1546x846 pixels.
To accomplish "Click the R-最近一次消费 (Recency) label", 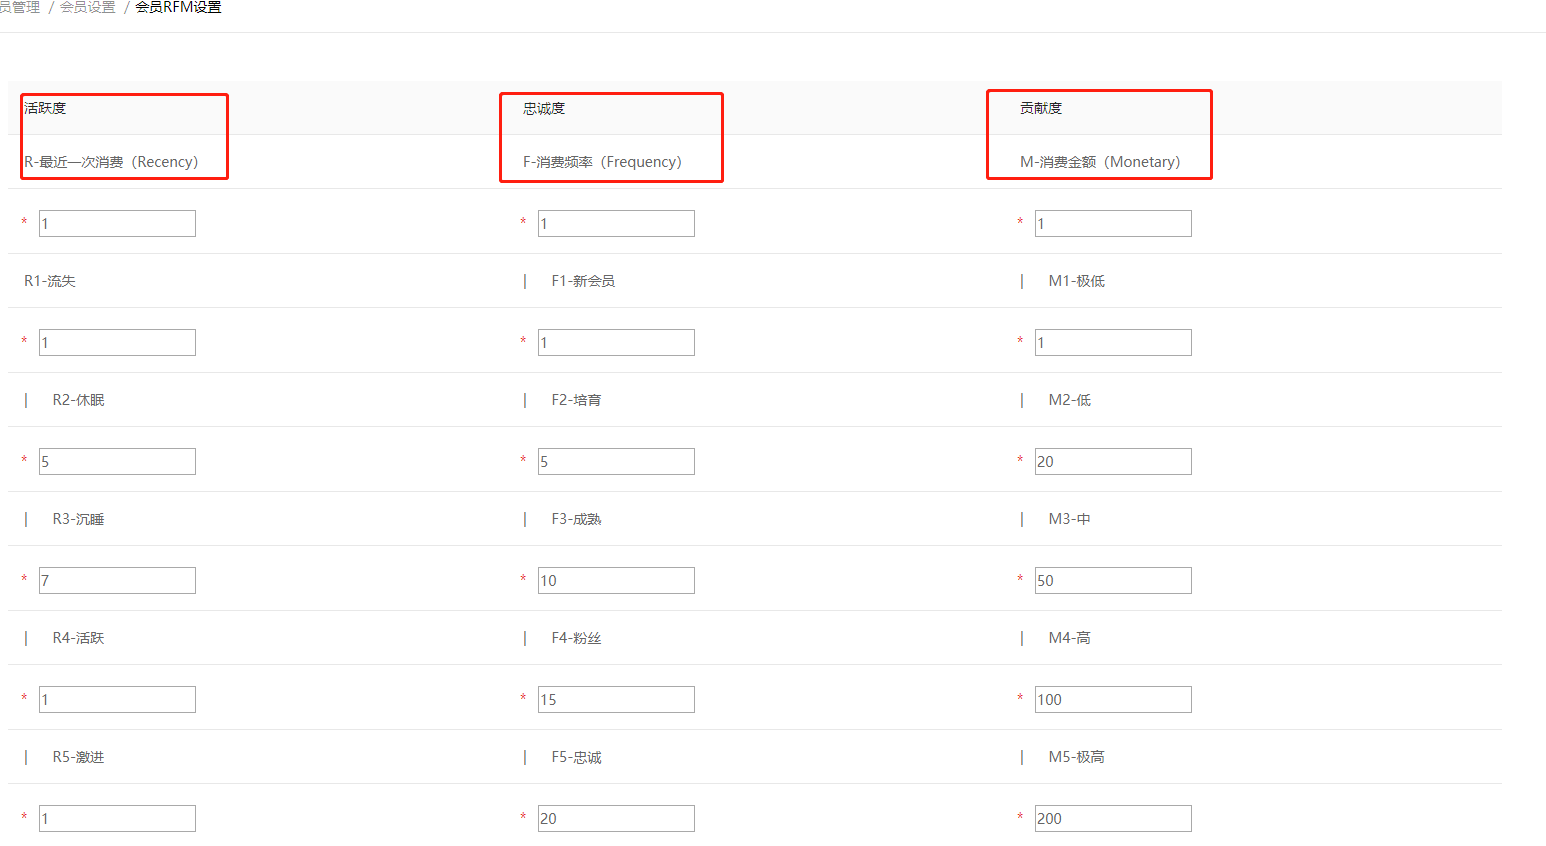I will [111, 162].
